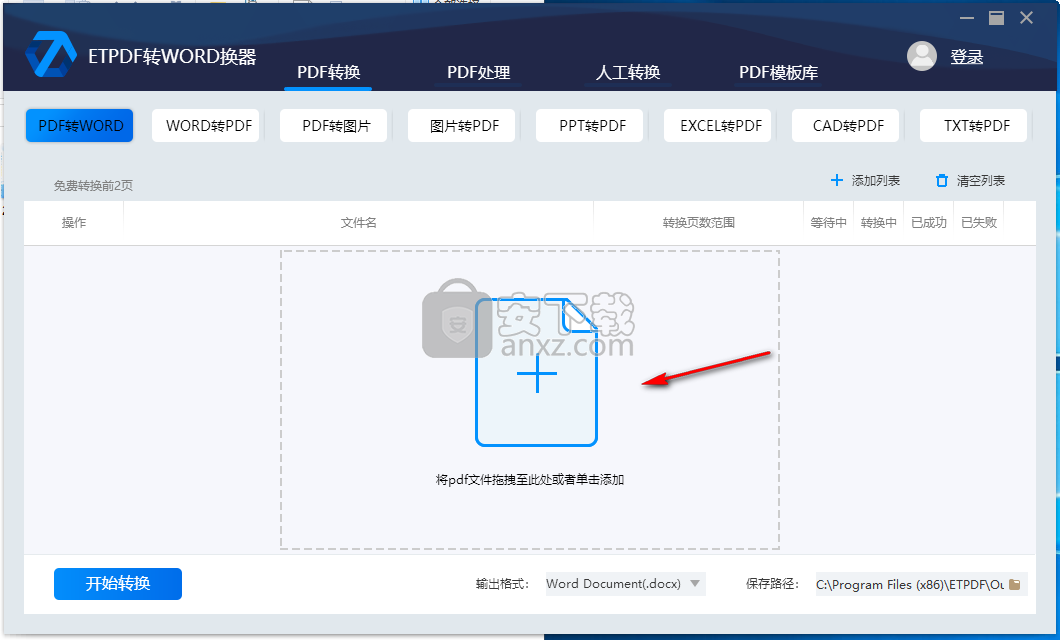Viewport: 1060px width, 640px height.
Task: Select the TXT转PDF mode
Action: click(974, 126)
